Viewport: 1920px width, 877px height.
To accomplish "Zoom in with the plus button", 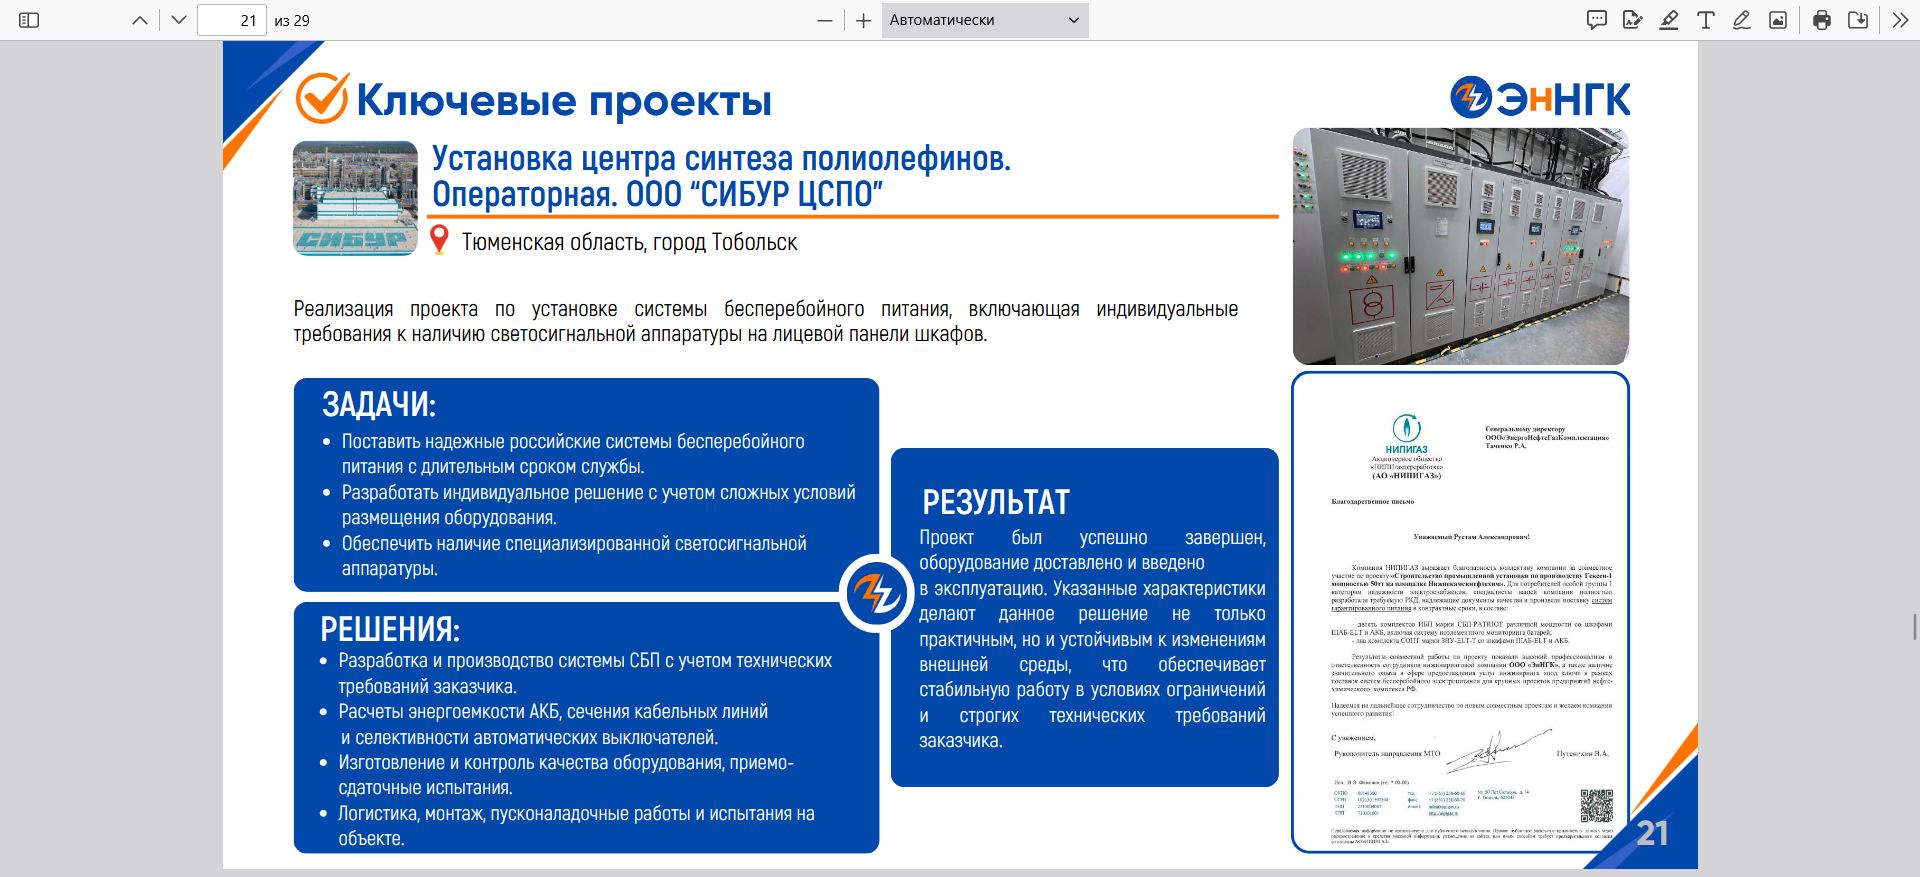I will pyautogui.click(x=864, y=20).
